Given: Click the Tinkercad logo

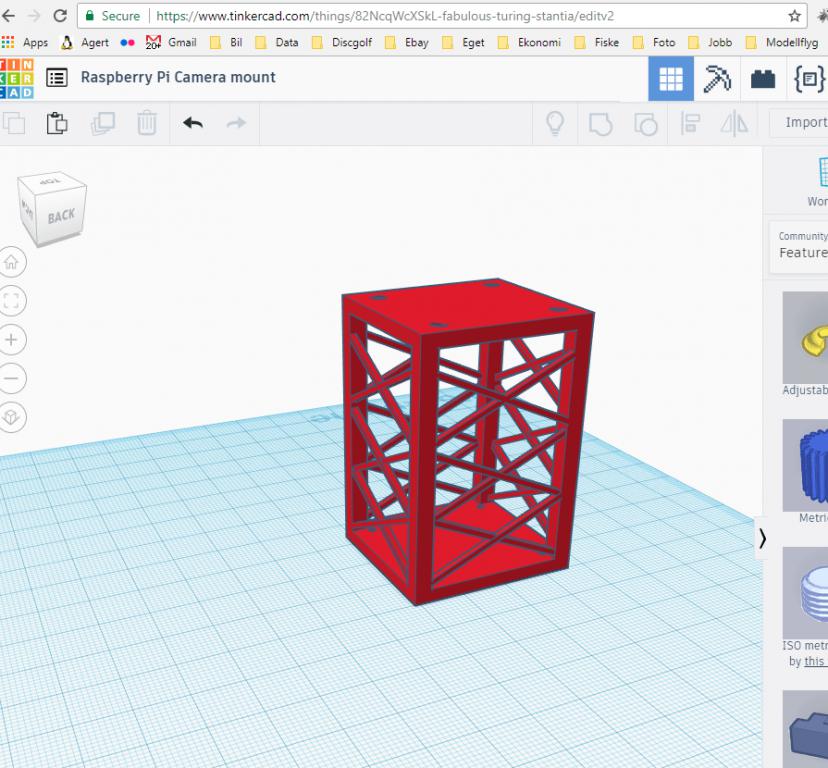Looking at the screenshot, I should [x=18, y=78].
